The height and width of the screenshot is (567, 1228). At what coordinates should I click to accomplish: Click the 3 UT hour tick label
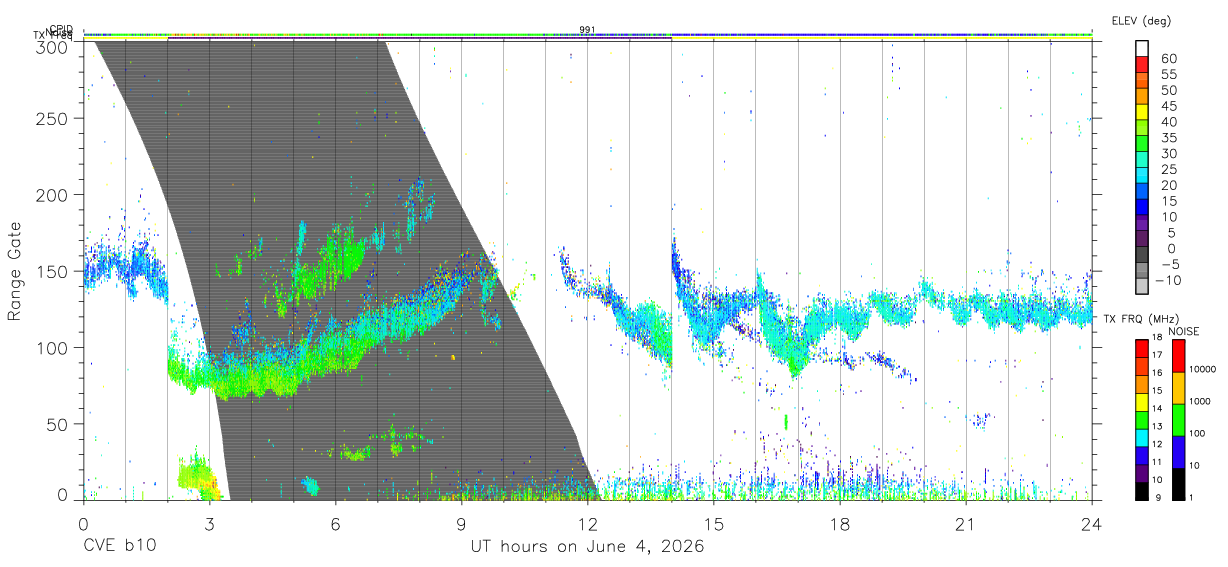209,525
